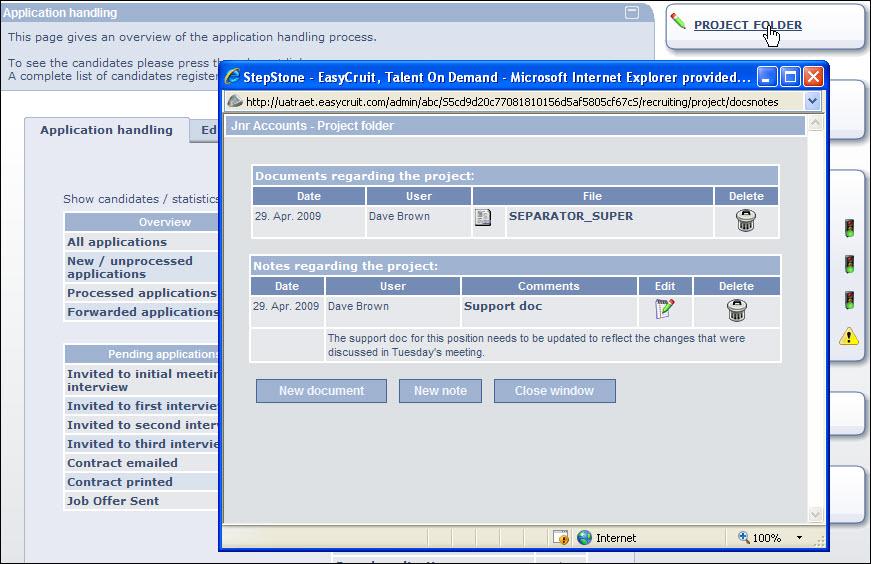Open Invited to second interview
The width and height of the screenshot is (871, 564).
pos(143,425)
